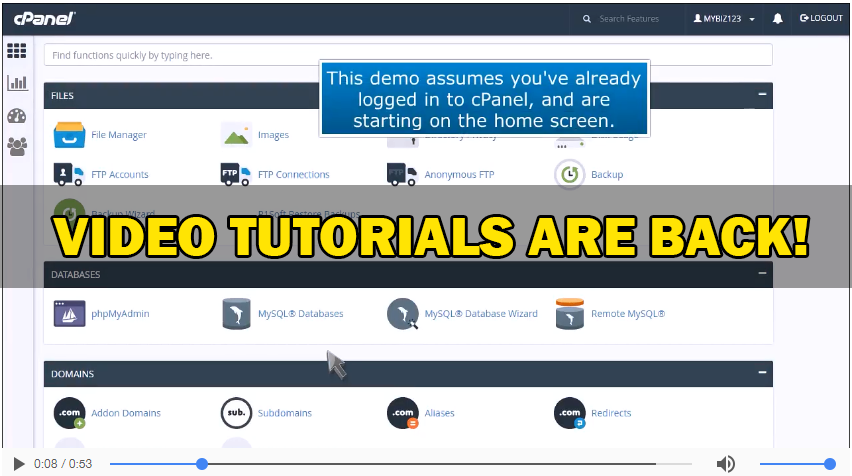Click the Anonymous FTP link
The width and height of the screenshot is (852, 476).
click(459, 174)
